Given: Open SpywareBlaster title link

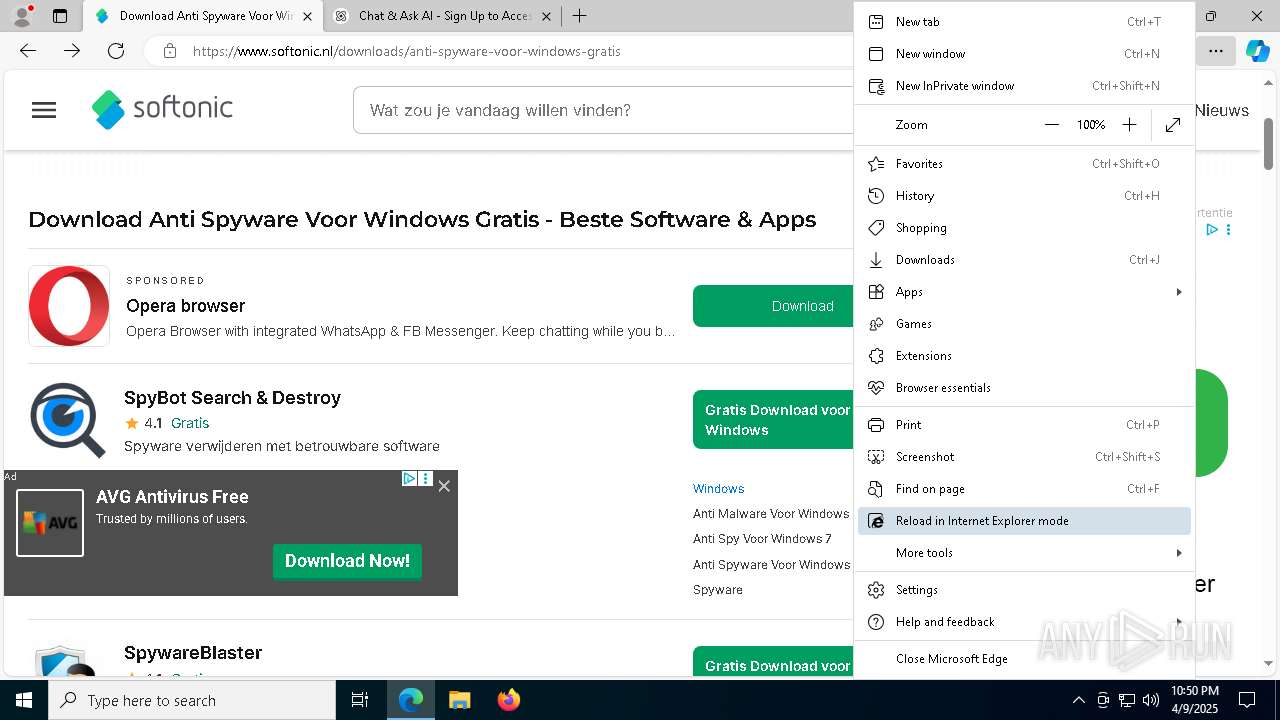Looking at the screenshot, I should click(x=193, y=653).
